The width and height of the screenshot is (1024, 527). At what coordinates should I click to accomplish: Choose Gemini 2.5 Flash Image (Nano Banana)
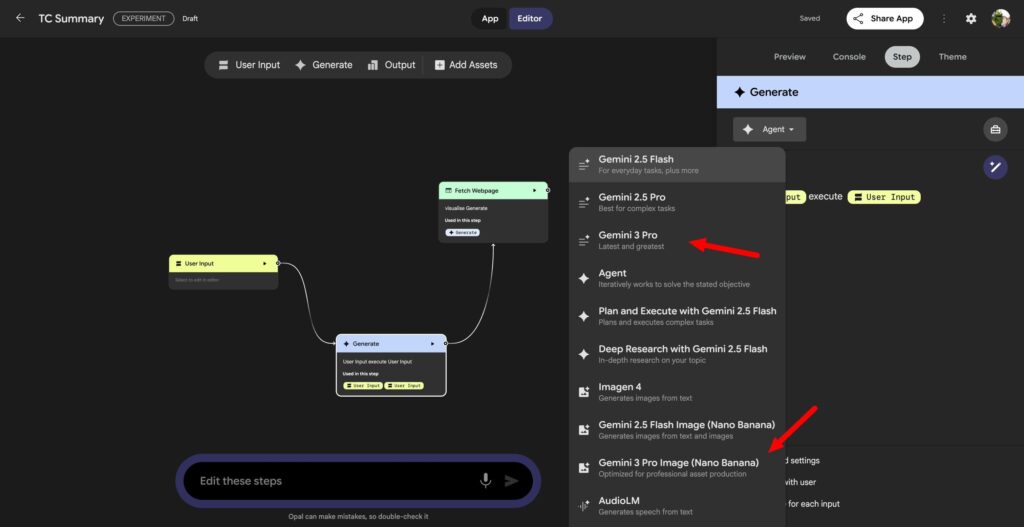(x=677, y=429)
